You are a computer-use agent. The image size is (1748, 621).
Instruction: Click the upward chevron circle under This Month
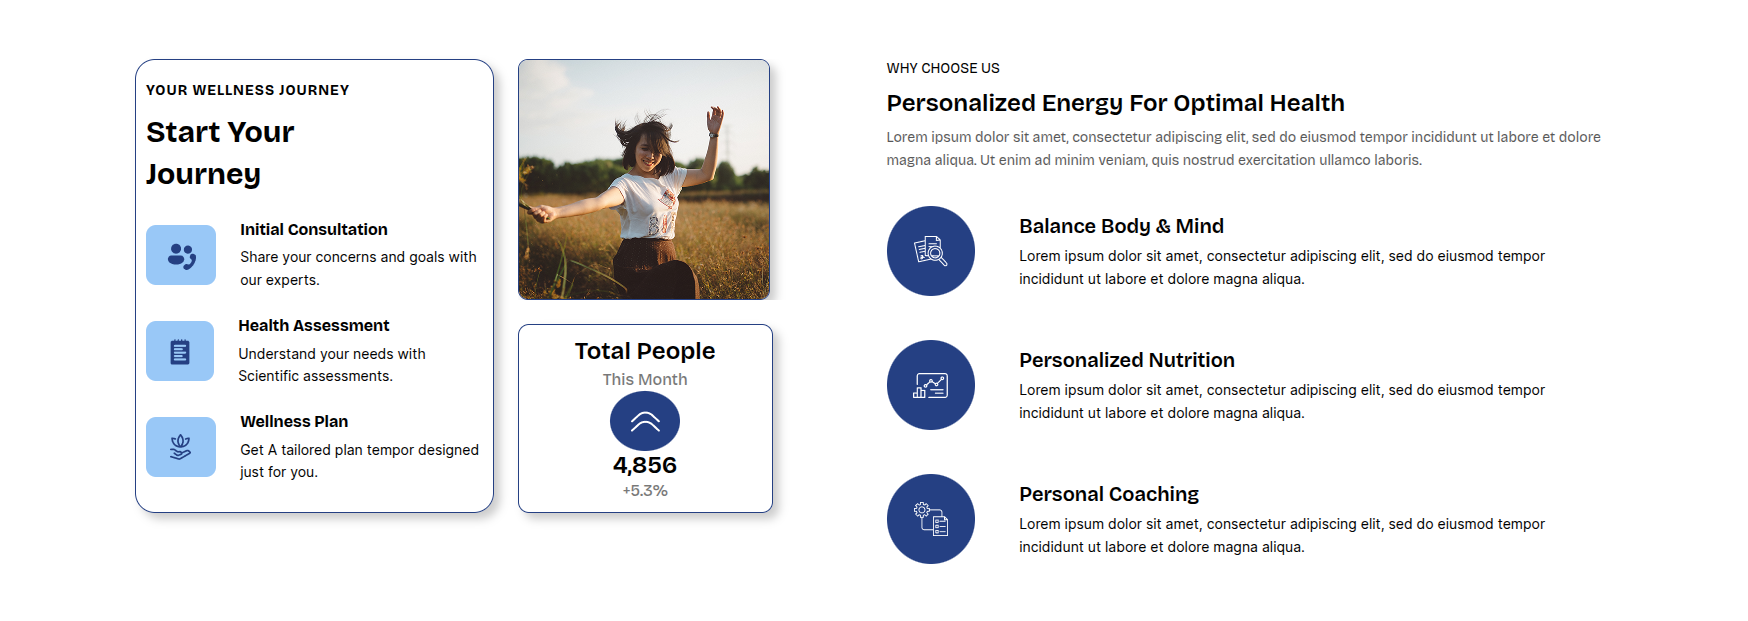pos(645,421)
